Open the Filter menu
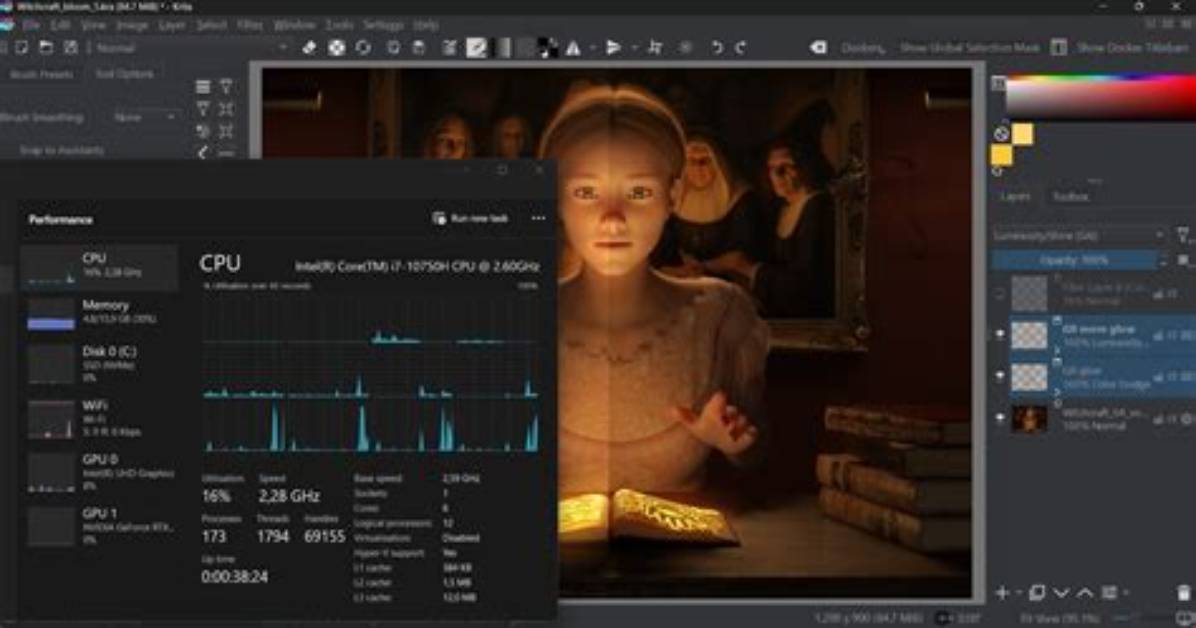The image size is (1196, 628). pos(249,25)
